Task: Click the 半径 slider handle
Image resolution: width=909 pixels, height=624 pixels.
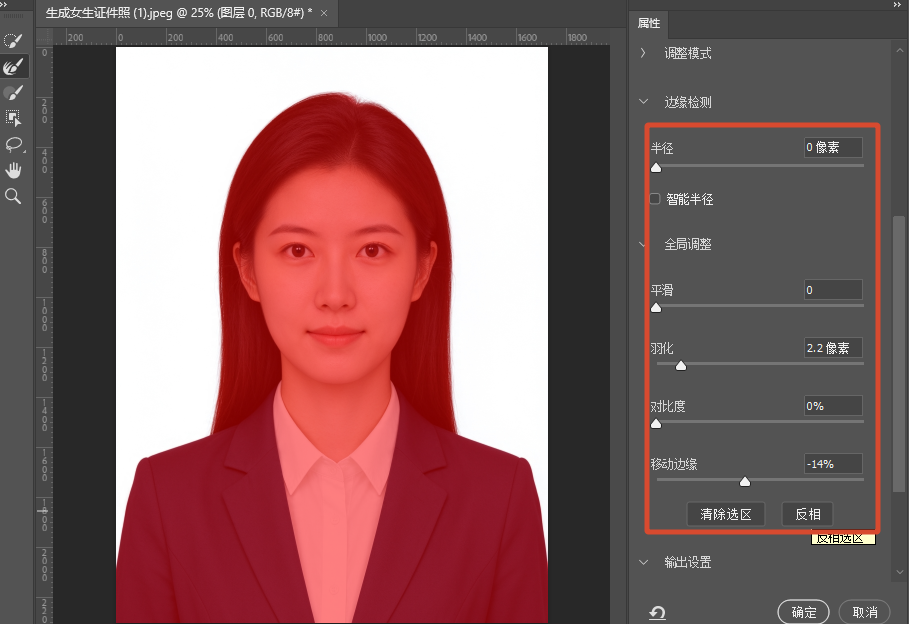Action: click(x=656, y=168)
